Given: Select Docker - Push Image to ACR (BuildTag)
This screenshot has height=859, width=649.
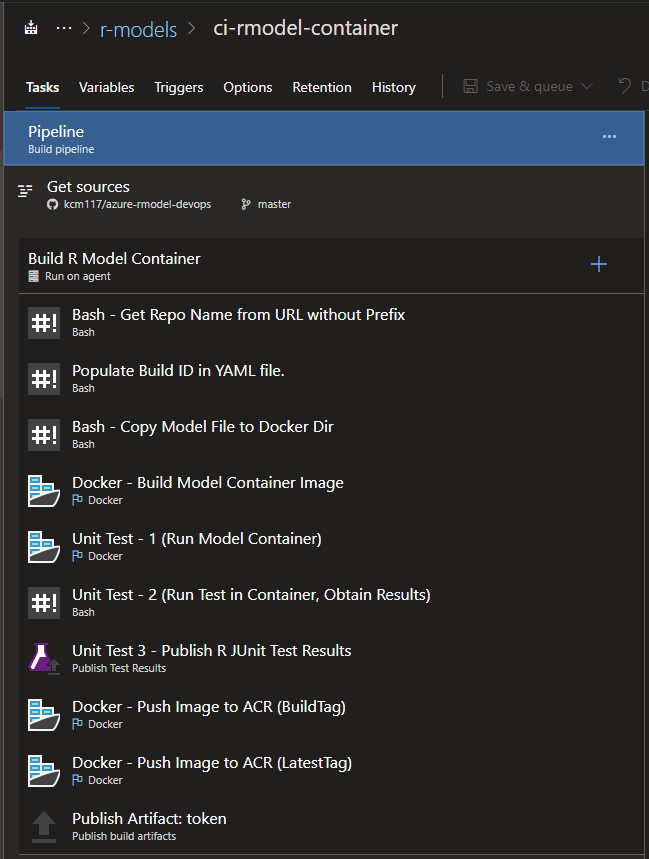Looking at the screenshot, I should (x=331, y=714).
